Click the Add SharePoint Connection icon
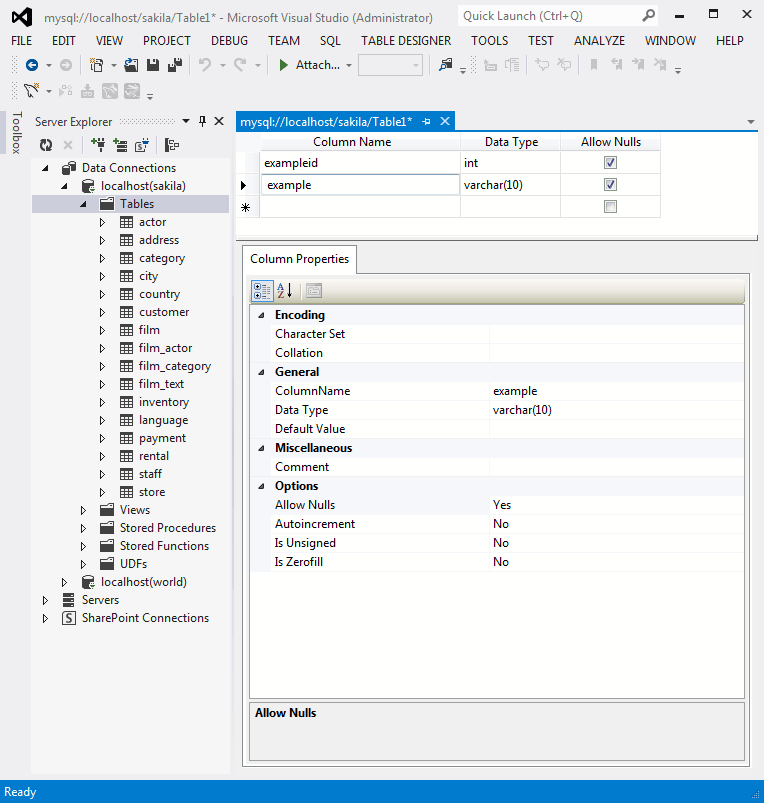 coord(142,145)
